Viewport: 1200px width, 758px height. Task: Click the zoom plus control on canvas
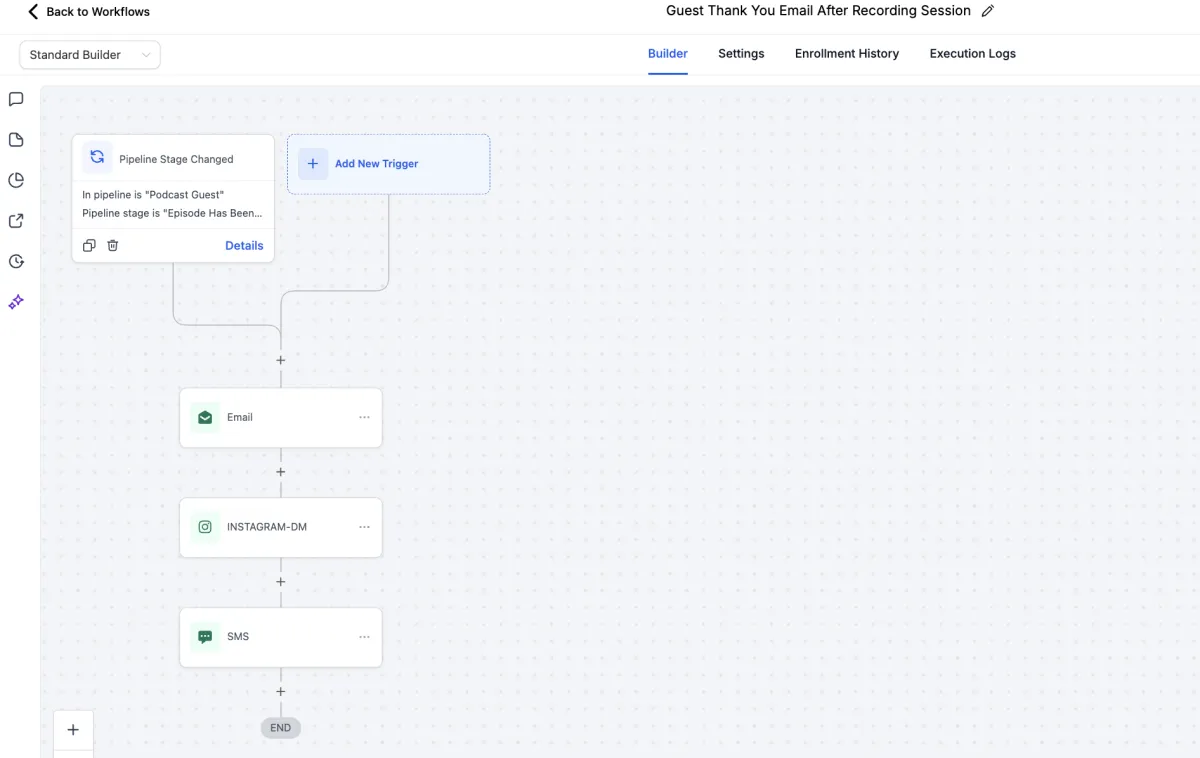(73, 730)
